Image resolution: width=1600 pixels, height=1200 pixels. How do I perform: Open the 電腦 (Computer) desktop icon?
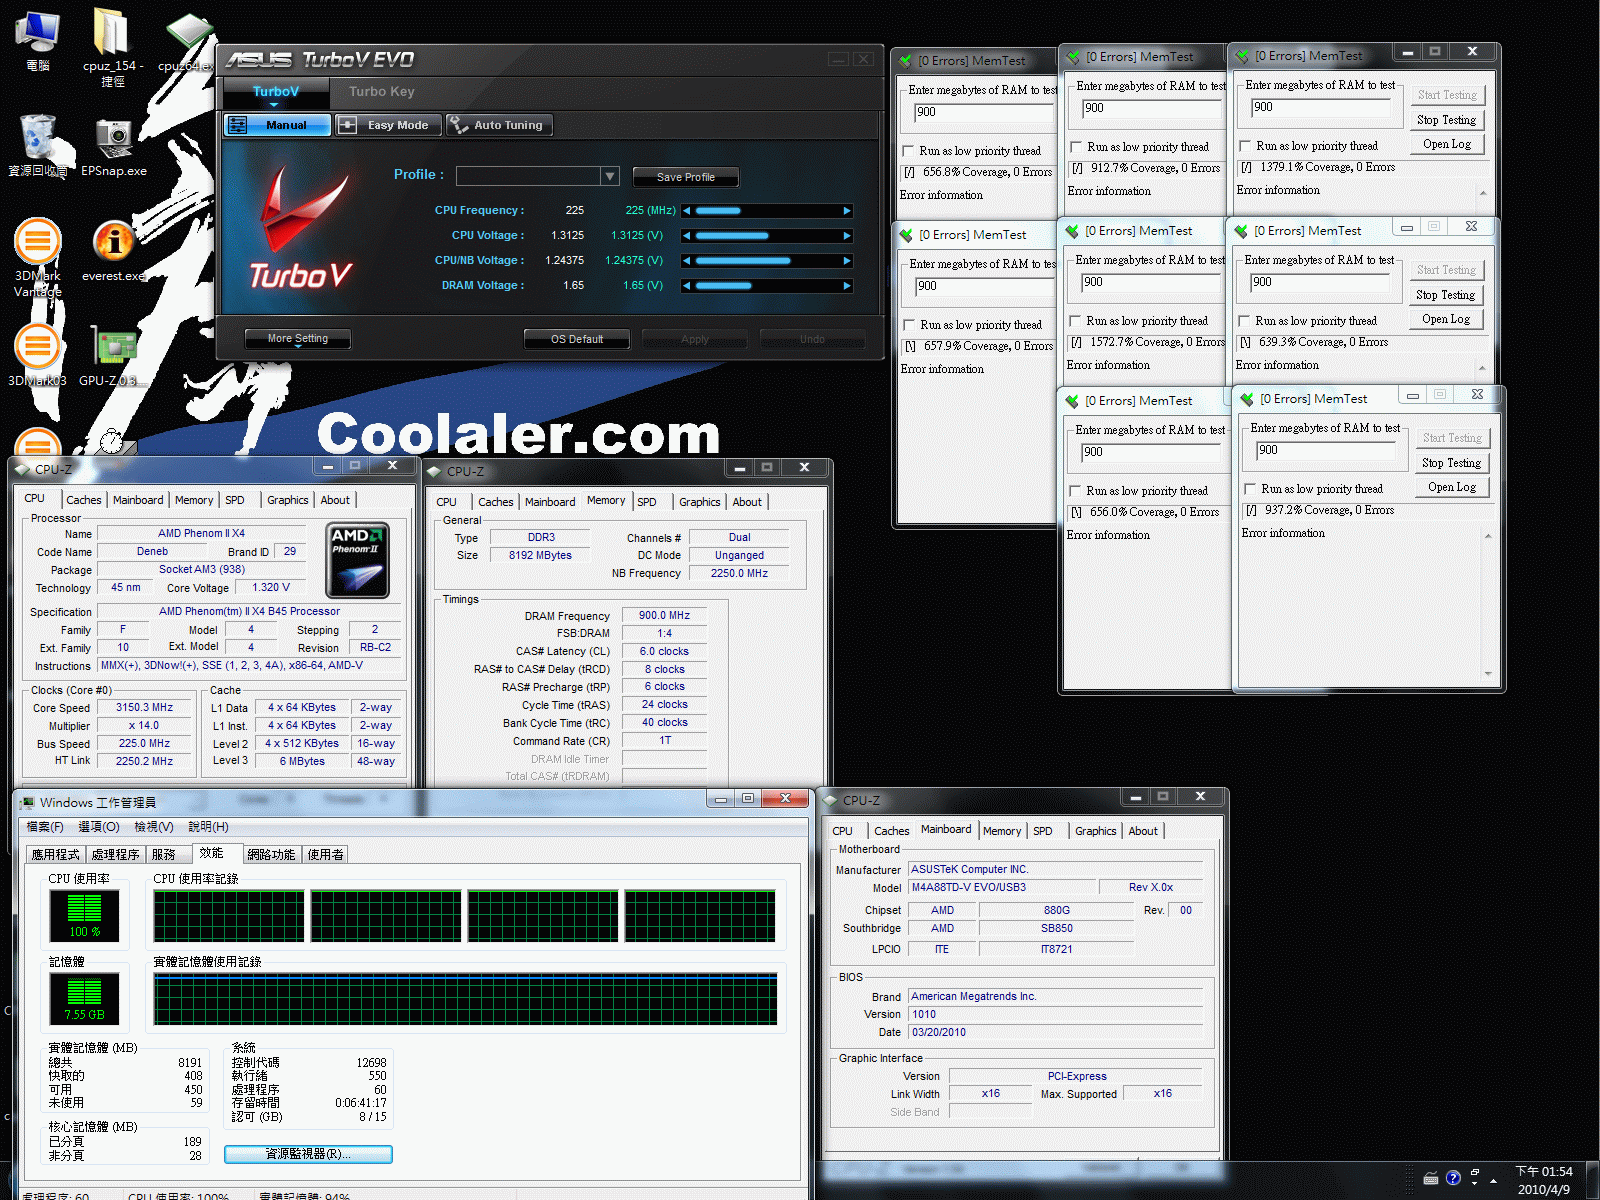click(x=38, y=40)
